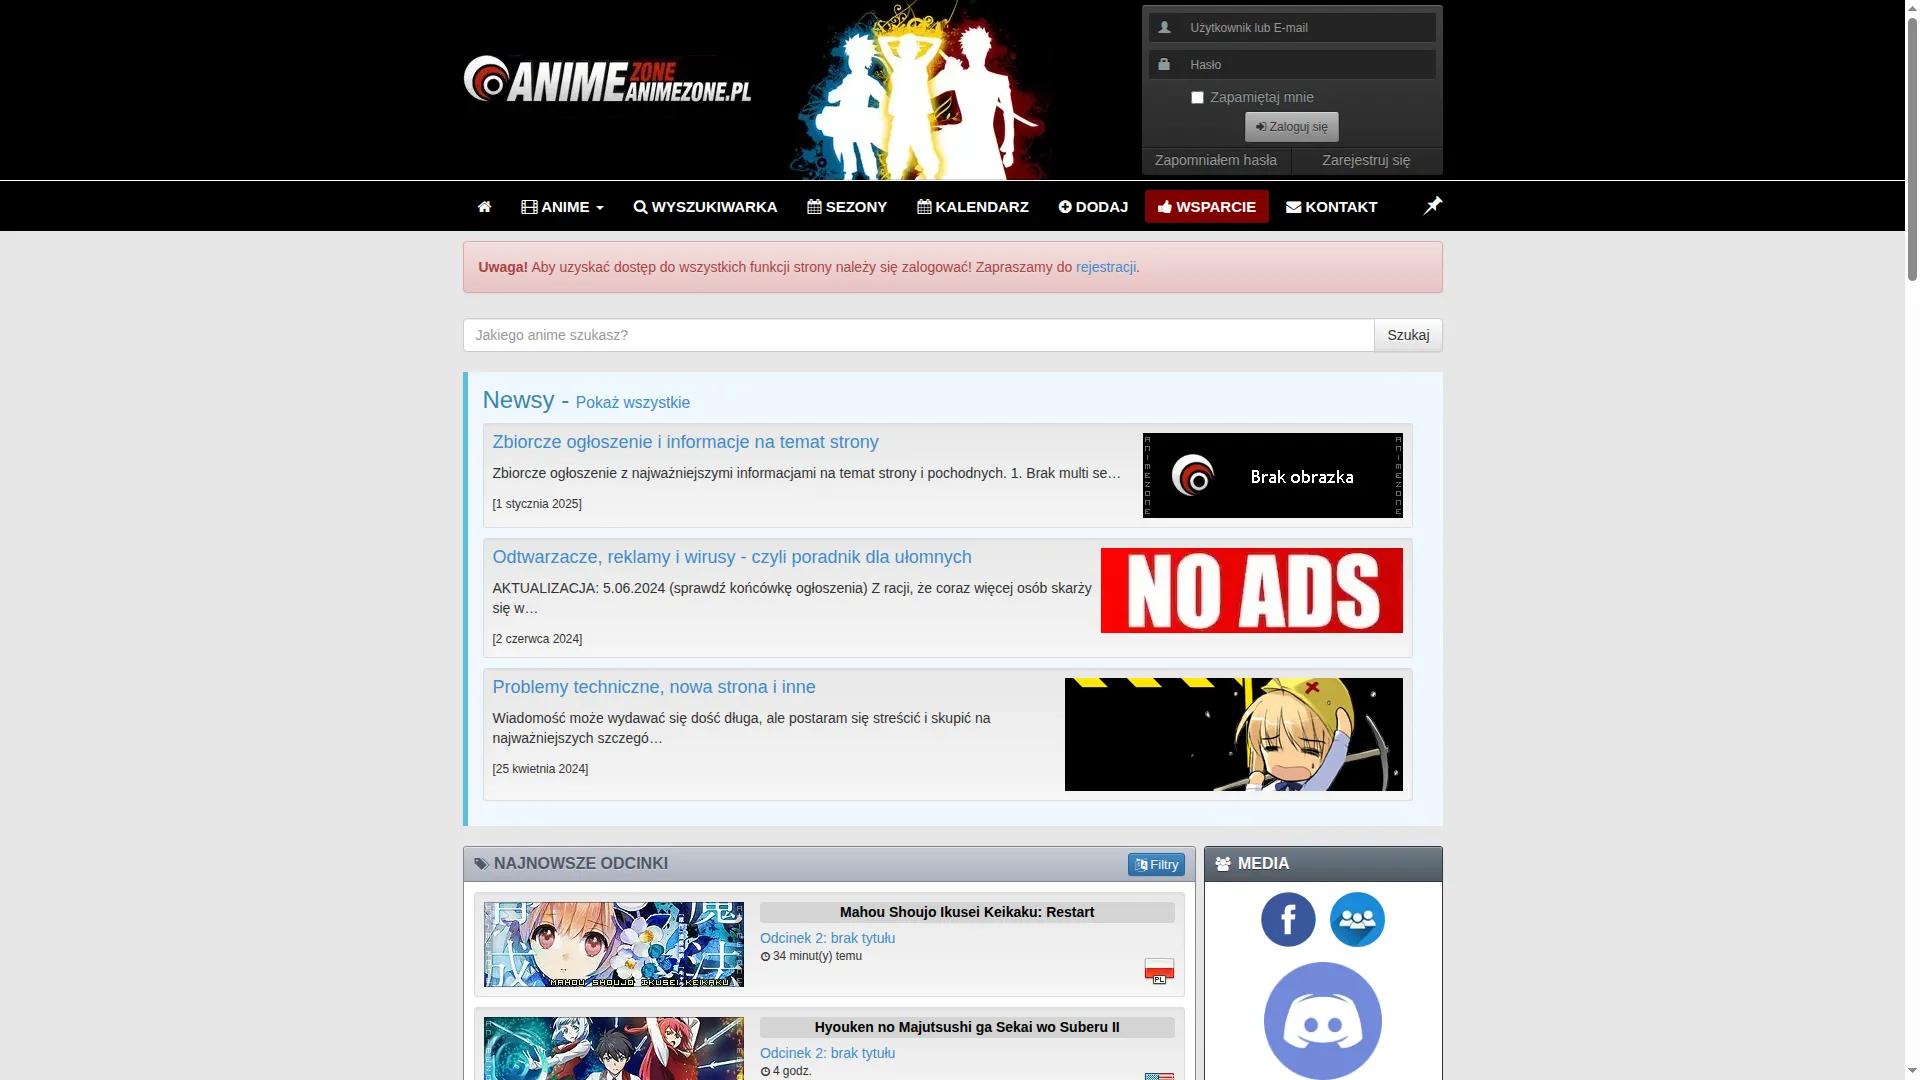Open the Facebook group icon
The width and height of the screenshot is (1920, 1080).
click(1357, 920)
